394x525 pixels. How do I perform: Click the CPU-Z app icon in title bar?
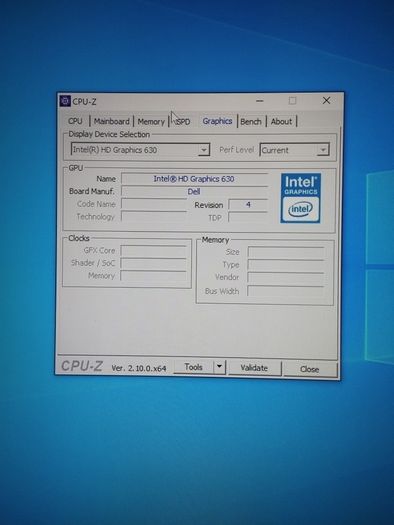[65, 101]
